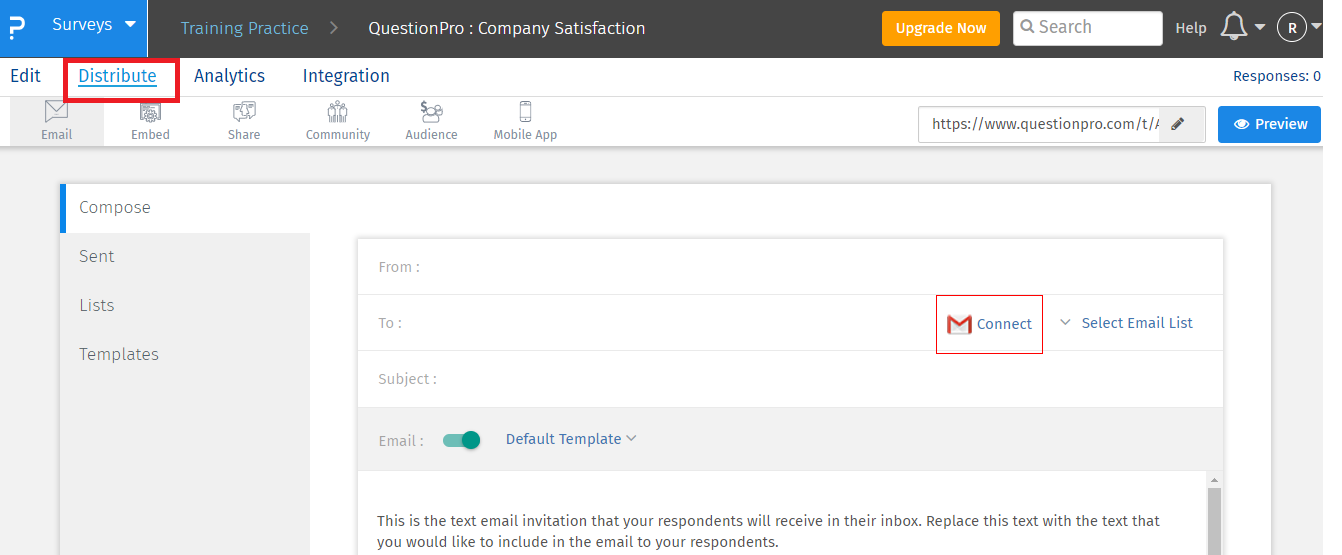Open the Community distribution icon
1342x555 pixels.
pos(338,113)
